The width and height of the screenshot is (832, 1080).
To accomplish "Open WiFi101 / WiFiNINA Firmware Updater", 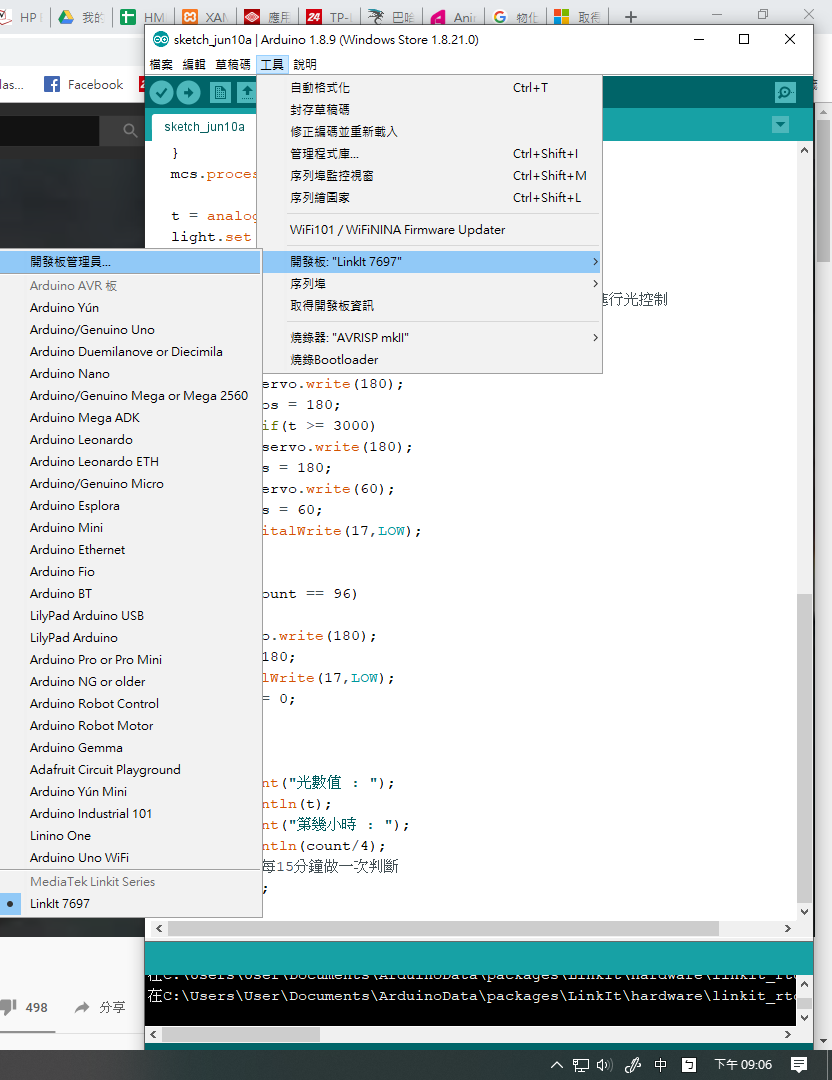I will point(429,229).
